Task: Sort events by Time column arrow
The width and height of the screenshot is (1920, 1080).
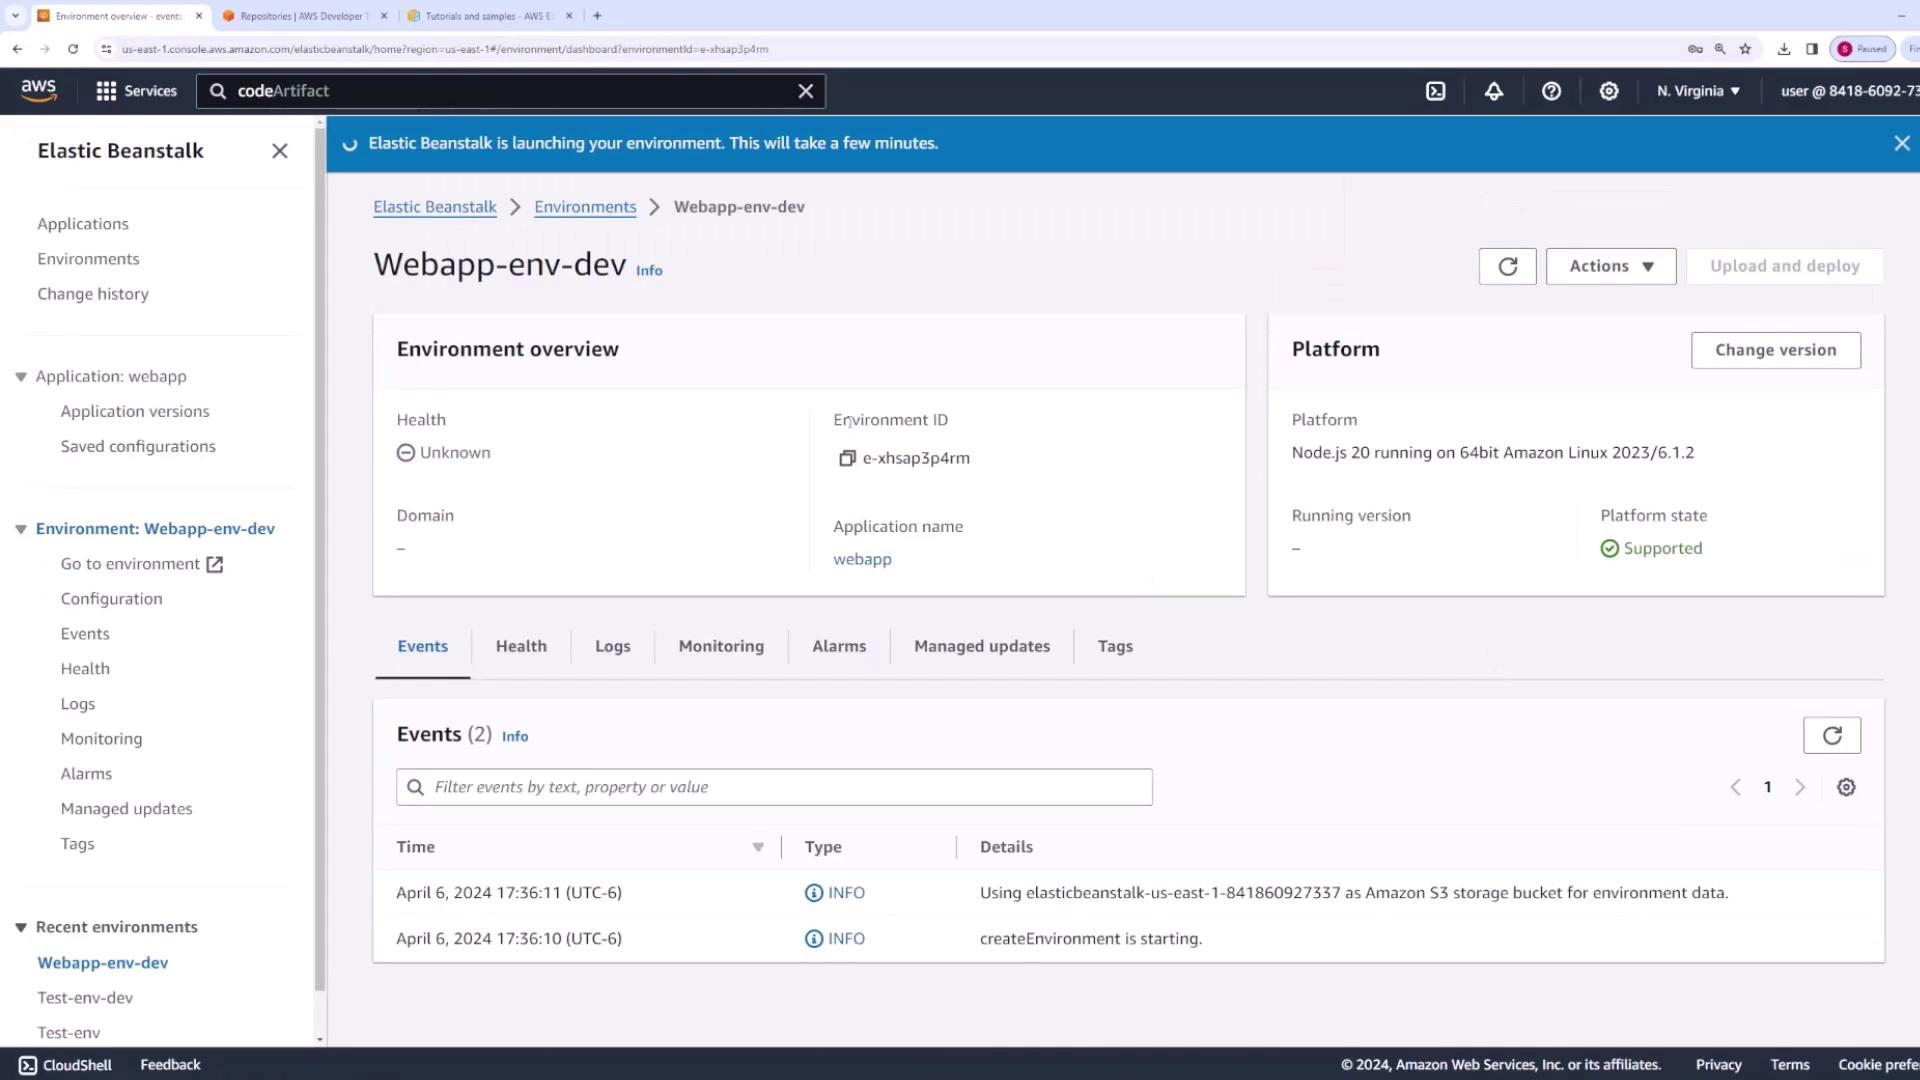Action: pos(758,847)
